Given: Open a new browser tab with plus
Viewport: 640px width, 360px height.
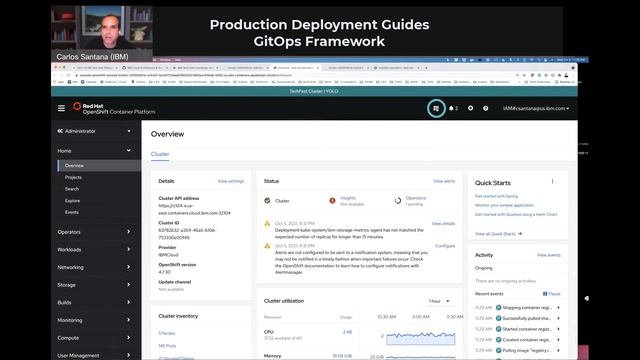Looking at the screenshot, I should click(426, 68).
